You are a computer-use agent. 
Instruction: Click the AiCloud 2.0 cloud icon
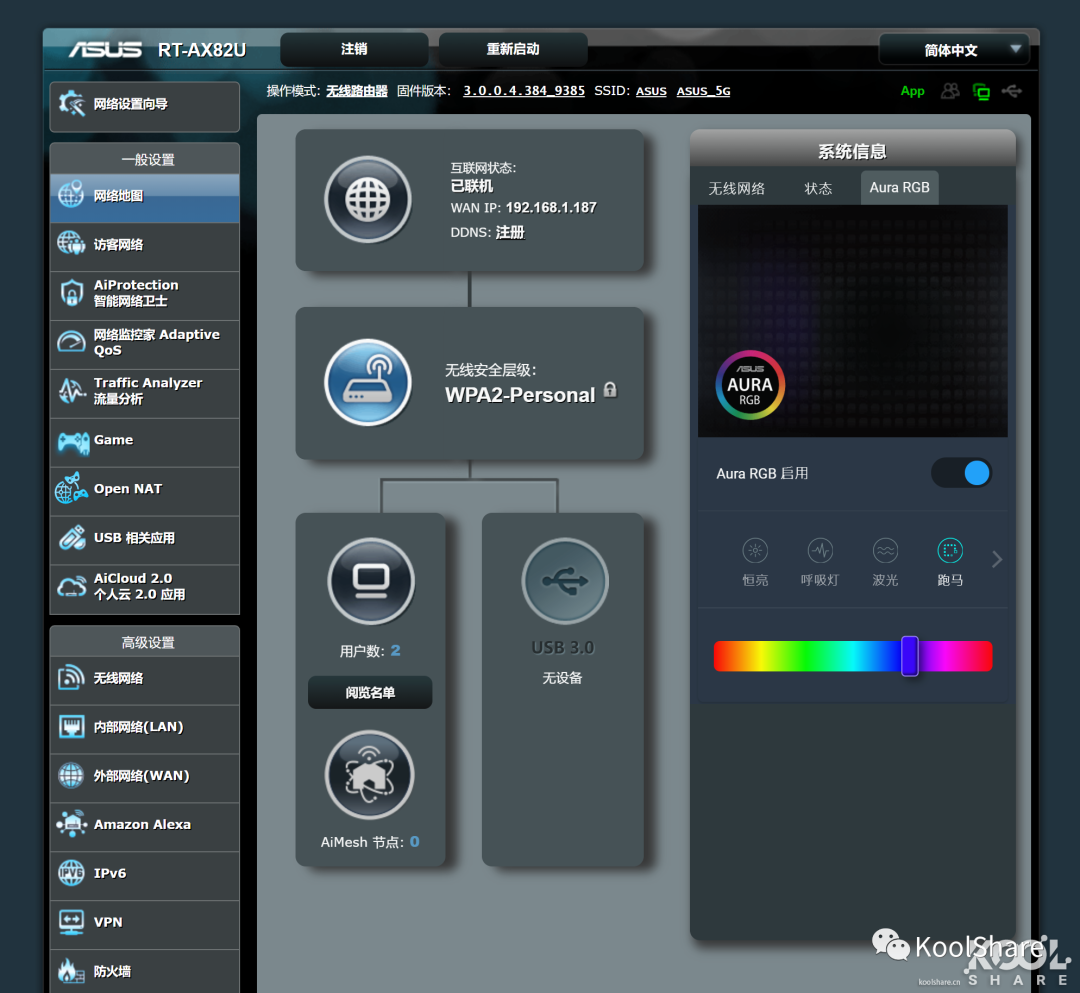pos(72,587)
